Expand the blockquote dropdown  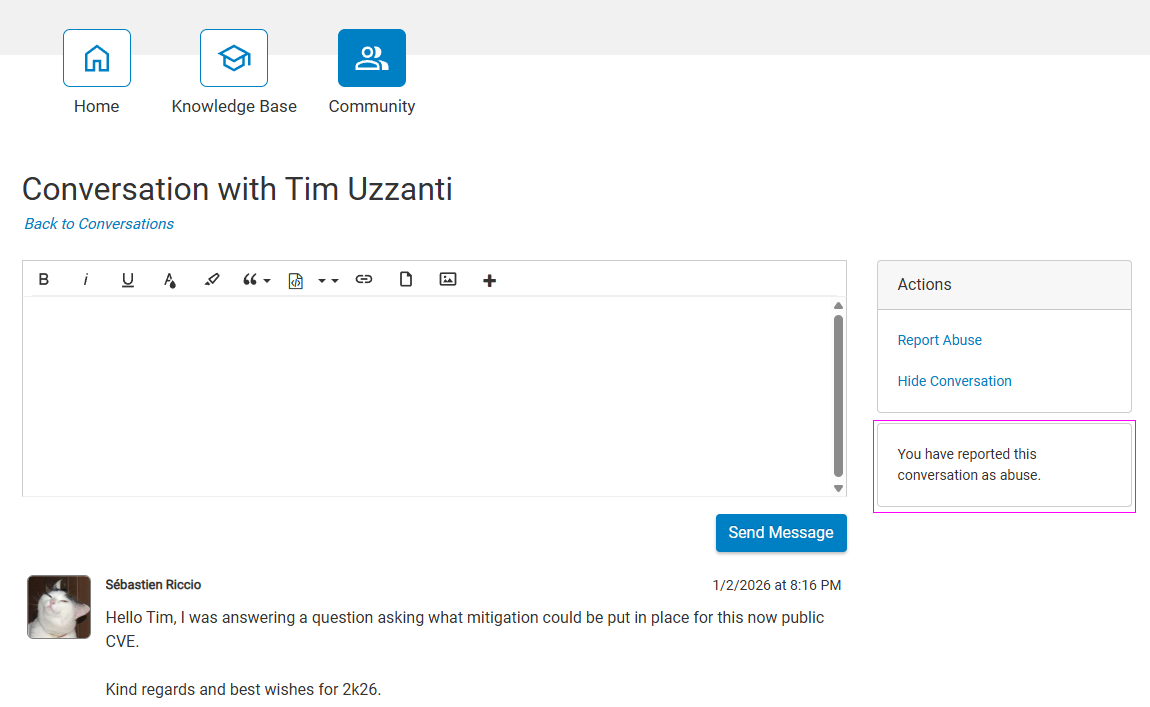coord(256,280)
